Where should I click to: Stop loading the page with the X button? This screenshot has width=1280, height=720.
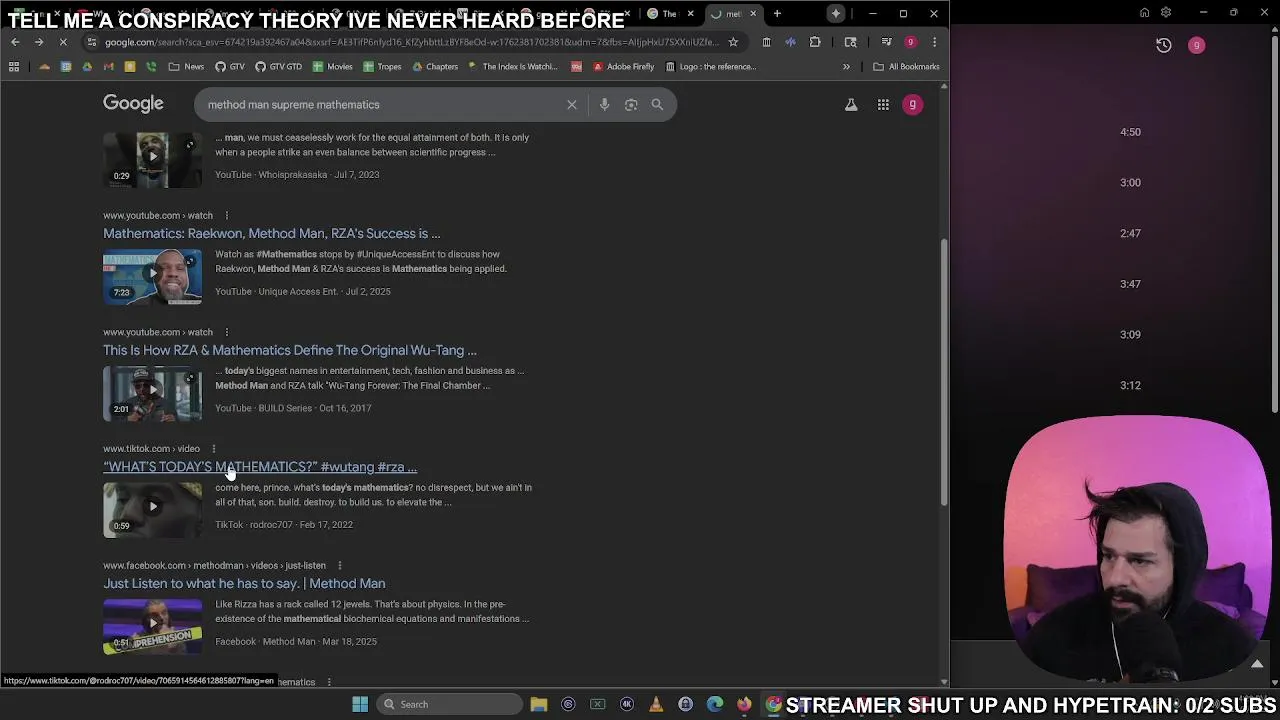tap(62, 42)
